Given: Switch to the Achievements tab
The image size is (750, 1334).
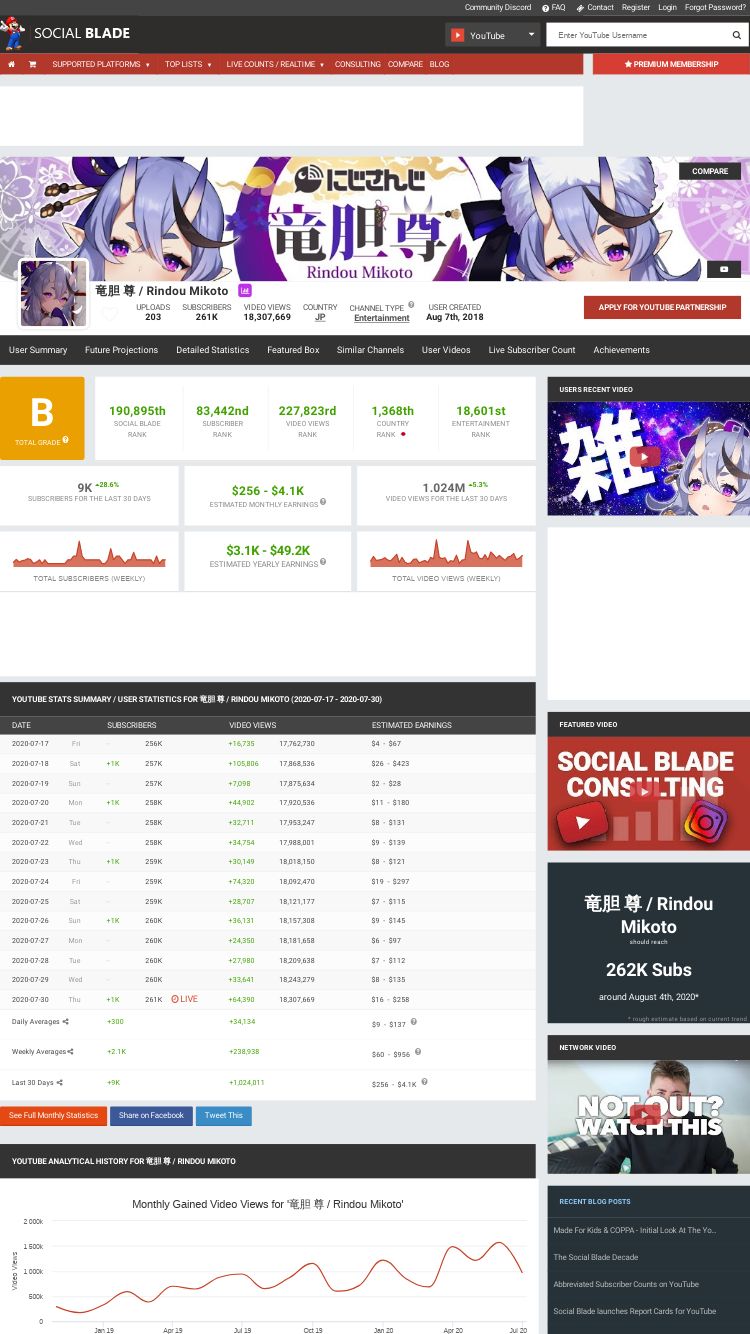Looking at the screenshot, I should [621, 350].
